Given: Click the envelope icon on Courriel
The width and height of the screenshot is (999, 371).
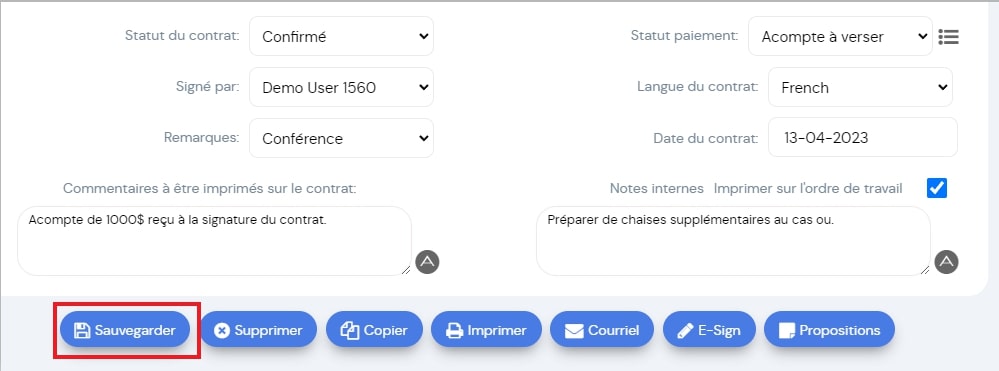Looking at the screenshot, I should (x=574, y=331).
